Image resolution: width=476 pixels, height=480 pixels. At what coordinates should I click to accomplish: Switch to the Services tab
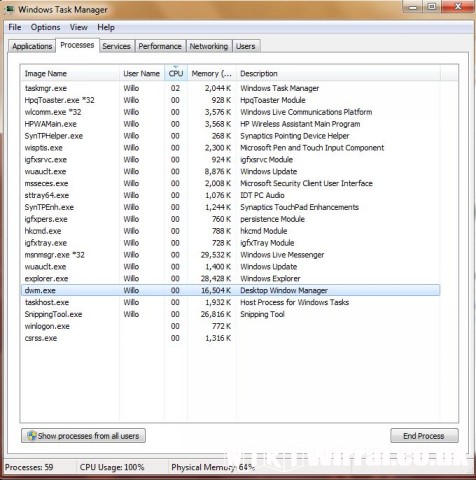(x=116, y=46)
